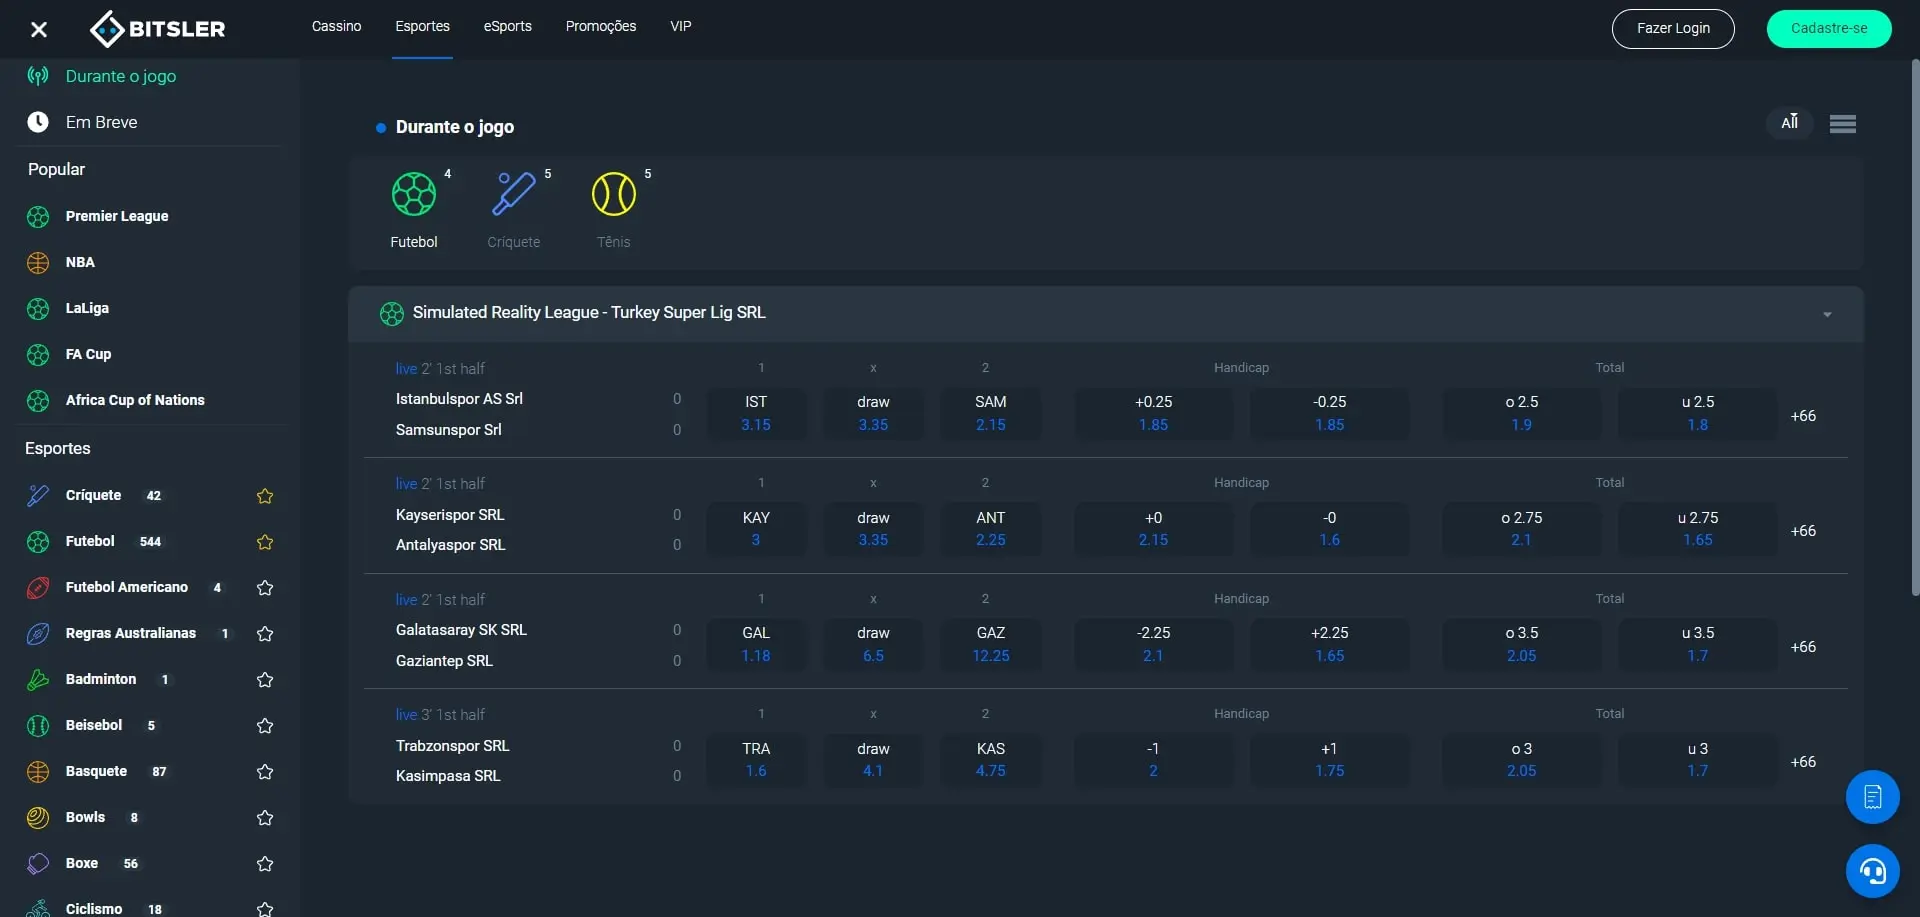Favorite Críquete with its star
The image size is (1920, 917).
(265, 496)
